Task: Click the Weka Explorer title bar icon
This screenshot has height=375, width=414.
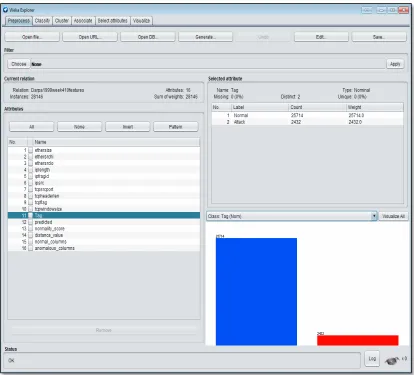Action: [5, 10]
